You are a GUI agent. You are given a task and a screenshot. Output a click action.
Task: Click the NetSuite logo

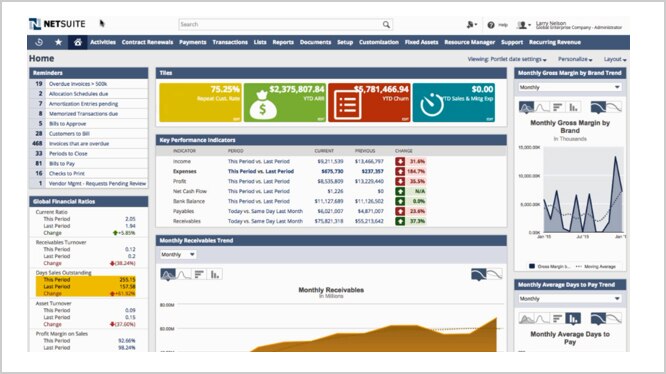(57, 24)
